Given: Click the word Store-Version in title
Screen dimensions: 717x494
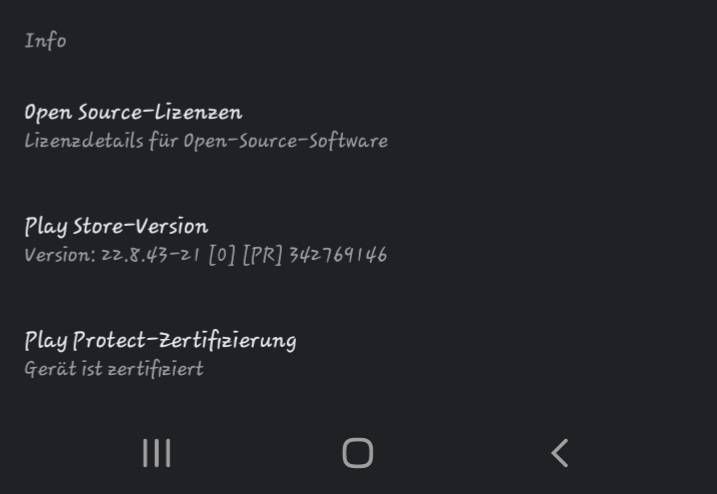Looking at the screenshot, I should [x=141, y=226].
